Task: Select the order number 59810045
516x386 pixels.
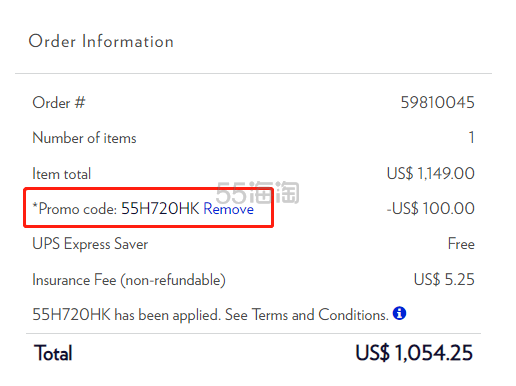Action: coord(437,102)
